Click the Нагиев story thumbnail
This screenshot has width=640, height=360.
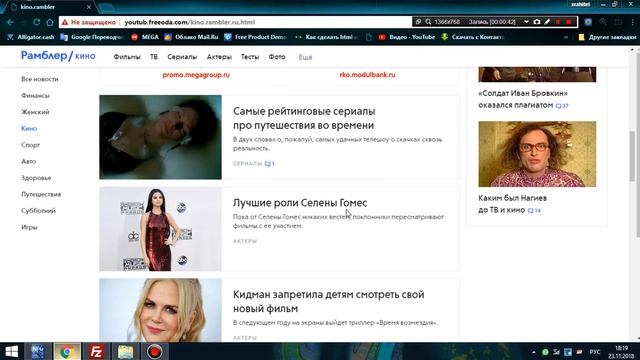(x=537, y=154)
